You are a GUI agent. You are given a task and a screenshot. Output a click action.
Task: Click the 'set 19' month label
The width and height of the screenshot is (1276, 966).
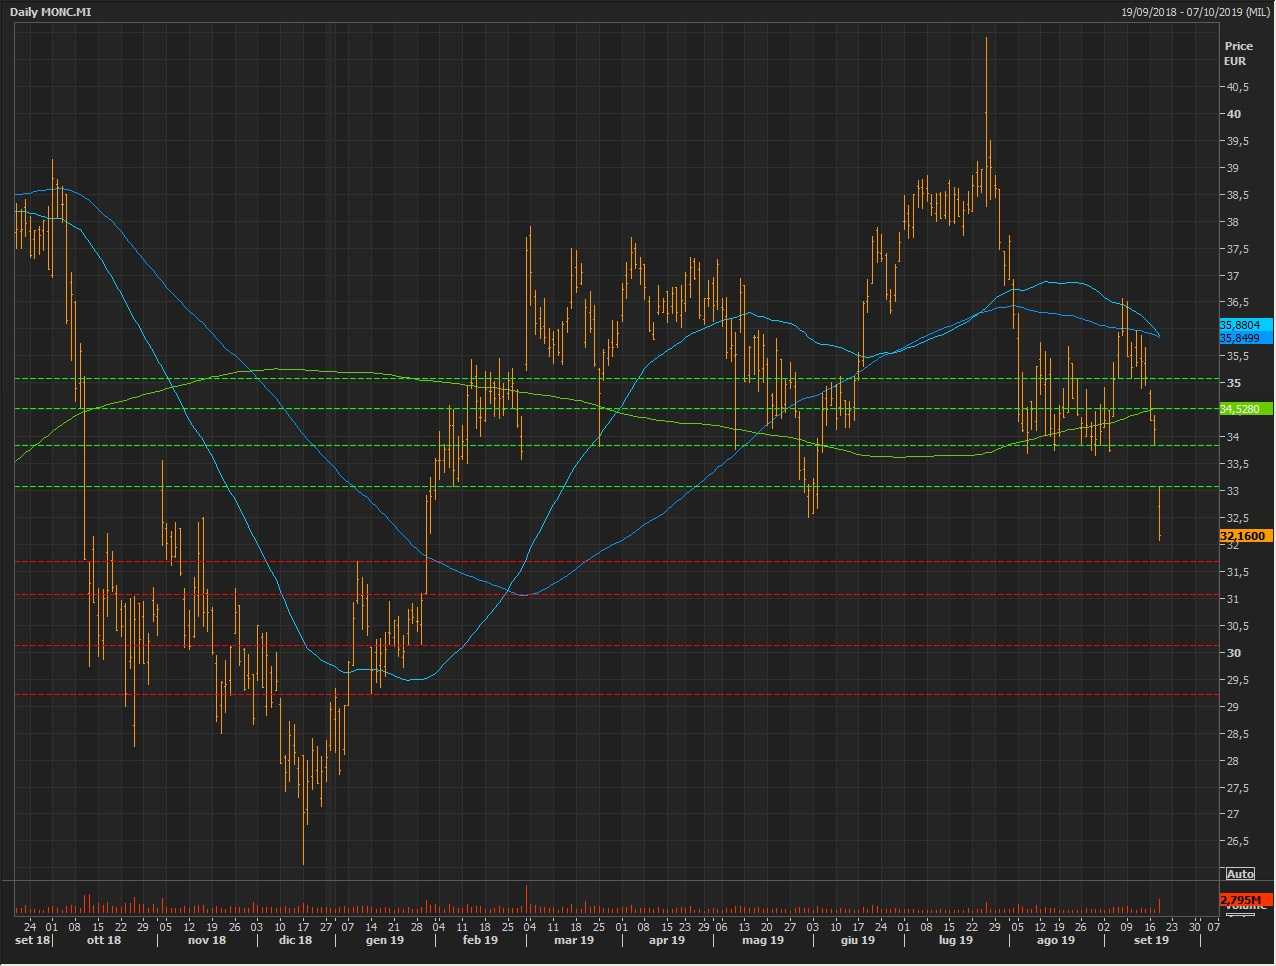coord(1151,940)
